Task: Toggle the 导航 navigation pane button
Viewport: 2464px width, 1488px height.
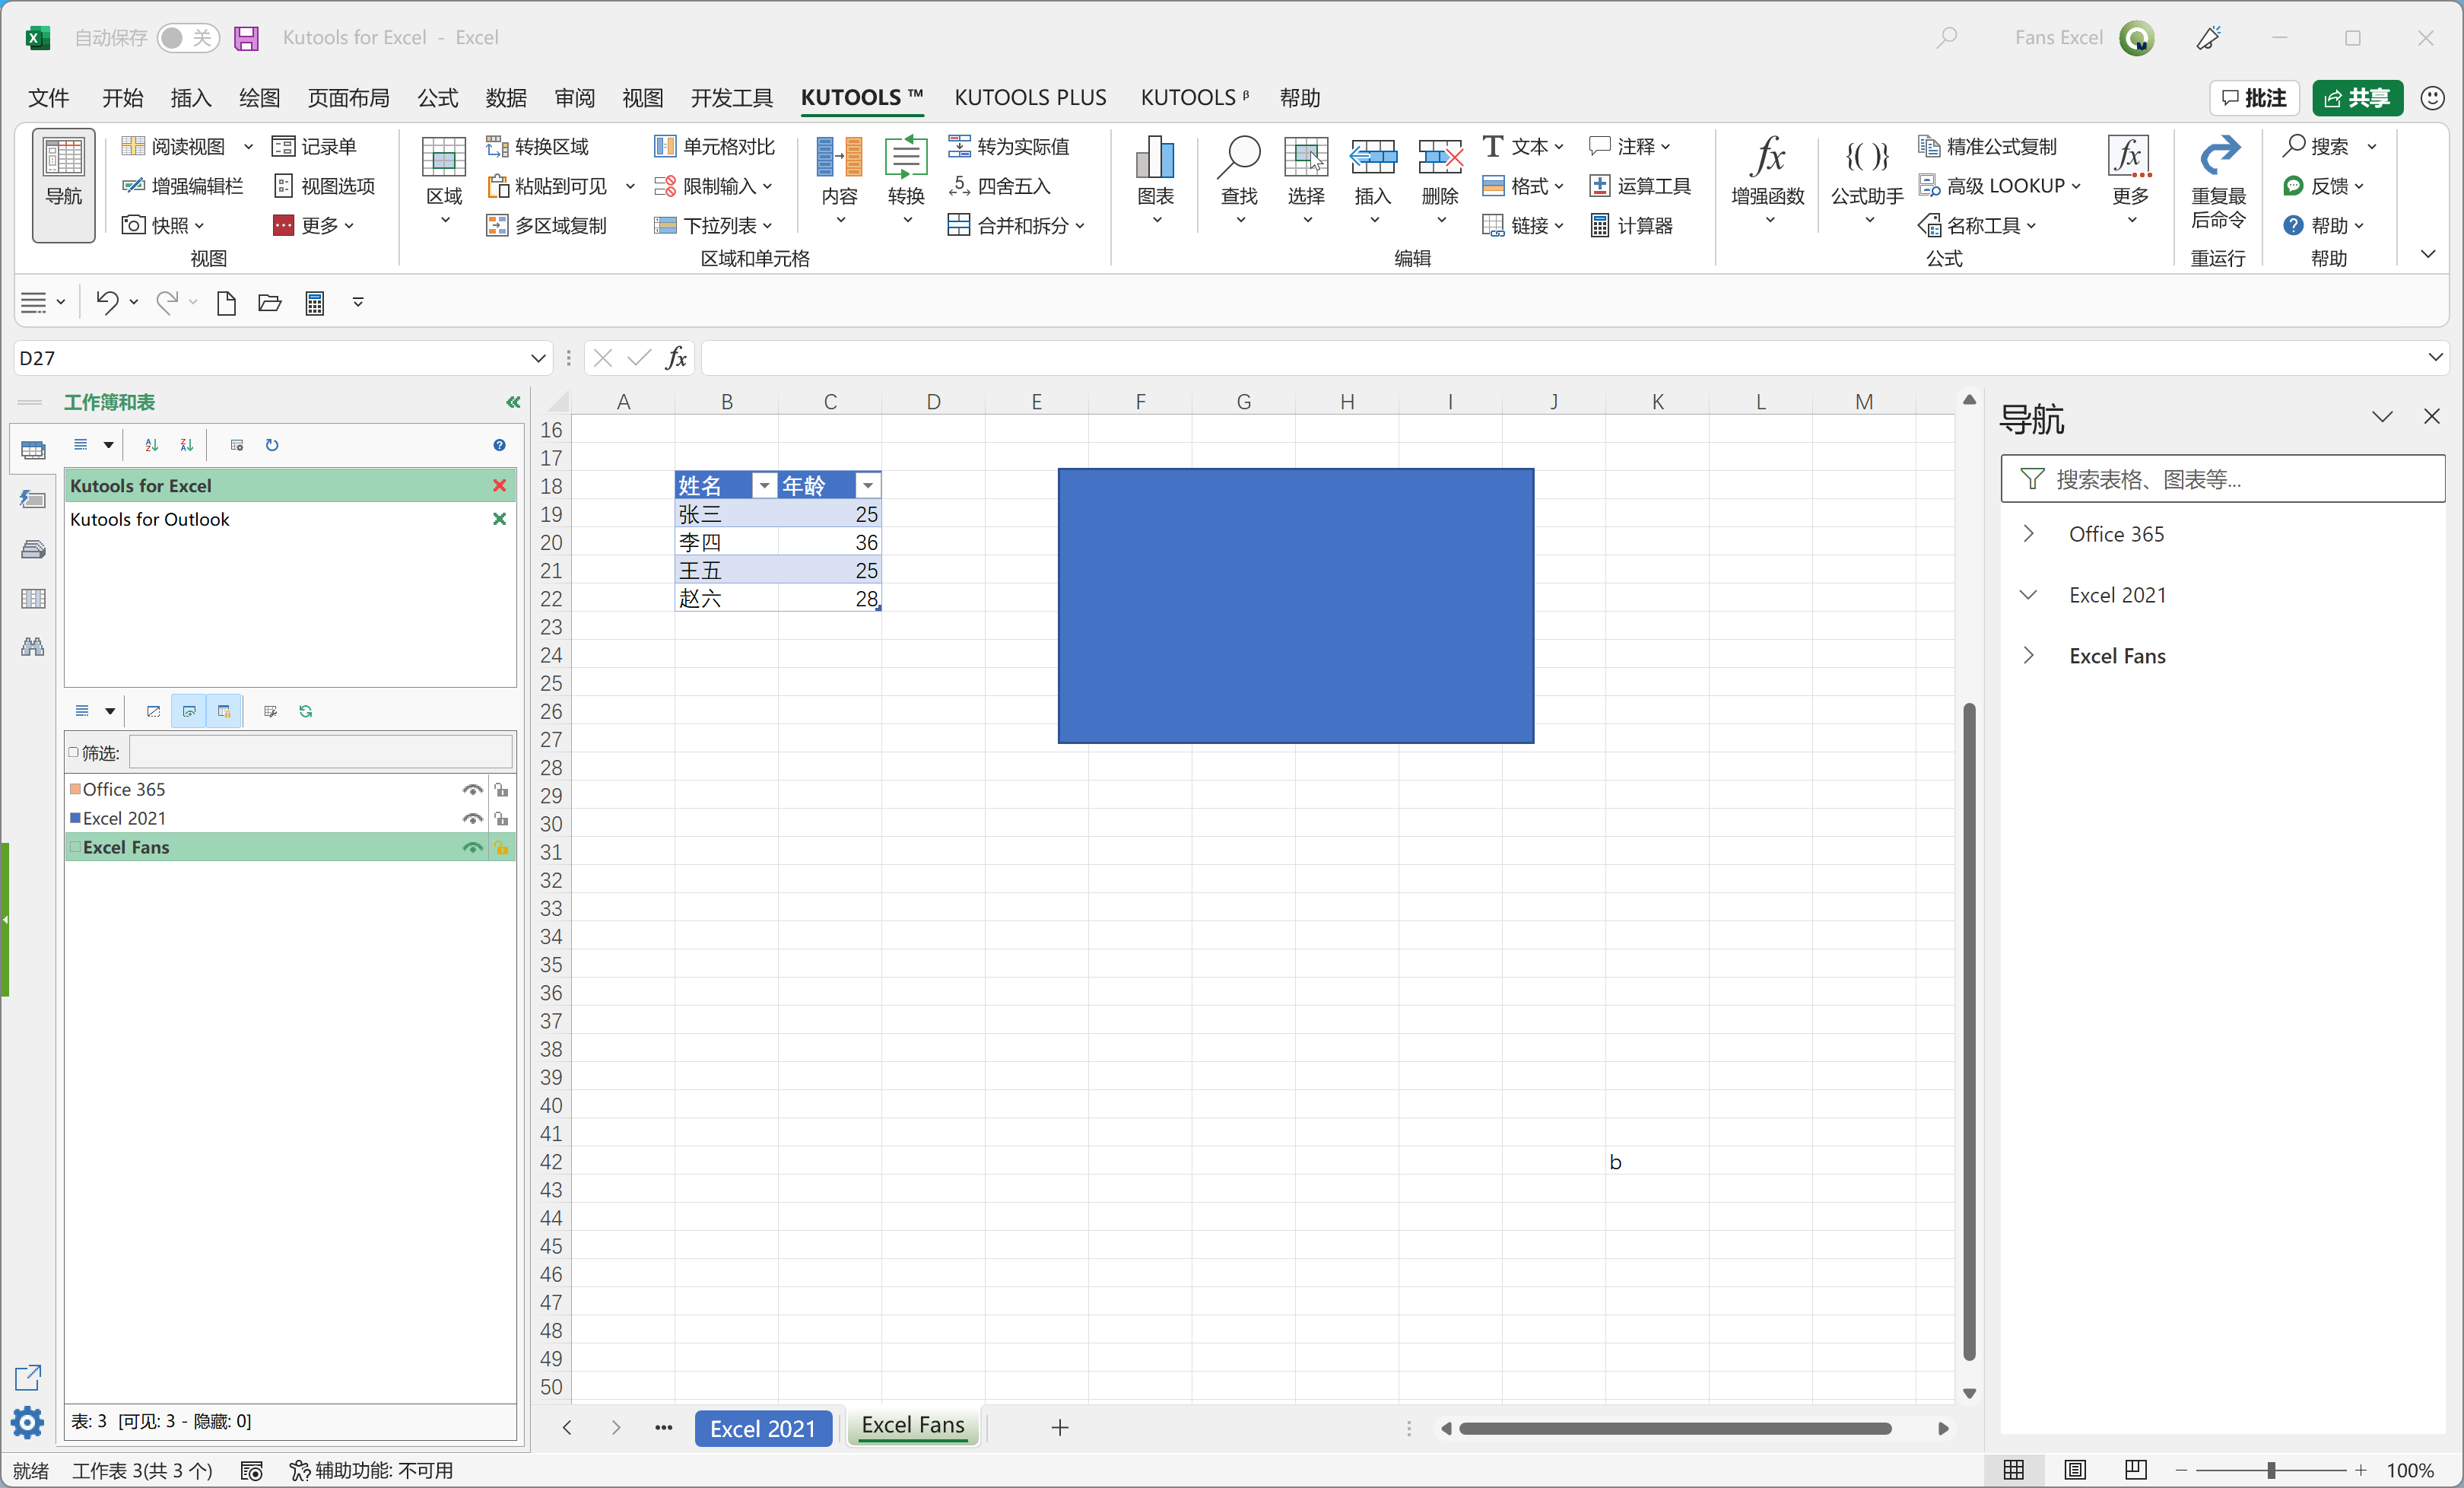Action: tap(63, 184)
